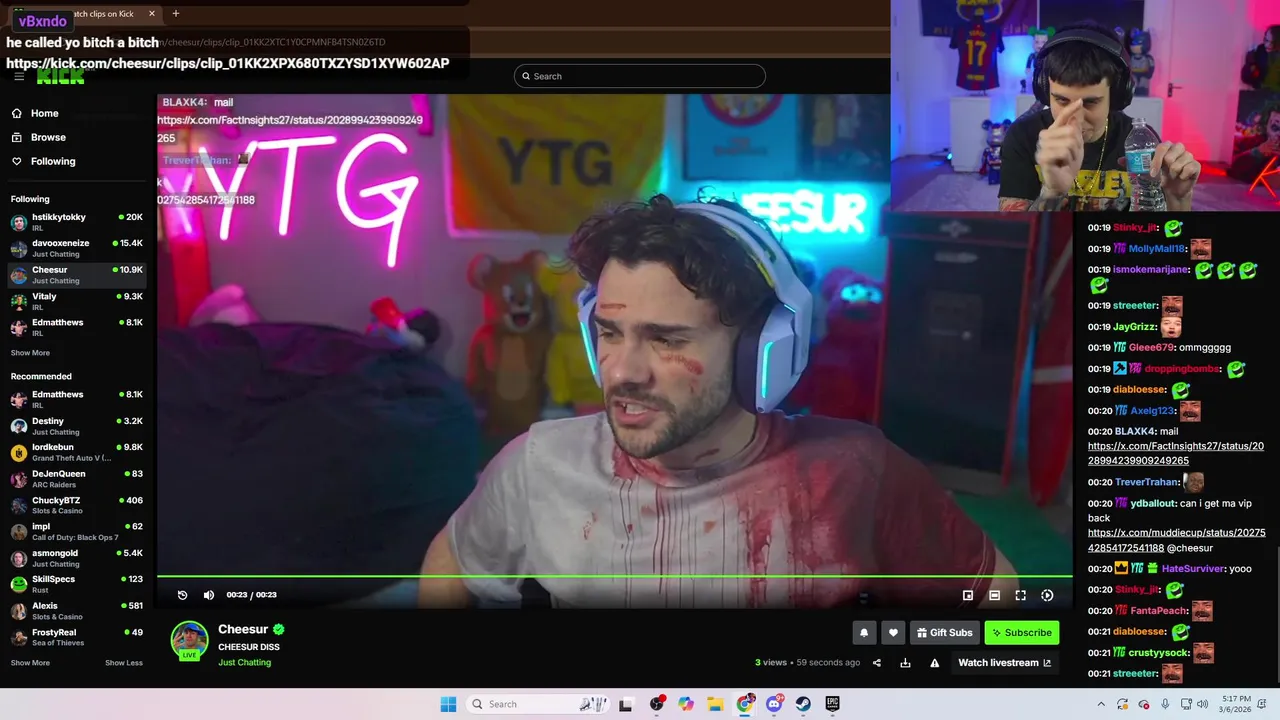This screenshot has height=720, width=1280.
Task: Toggle notifications bell for Cheesur
Action: (x=864, y=632)
